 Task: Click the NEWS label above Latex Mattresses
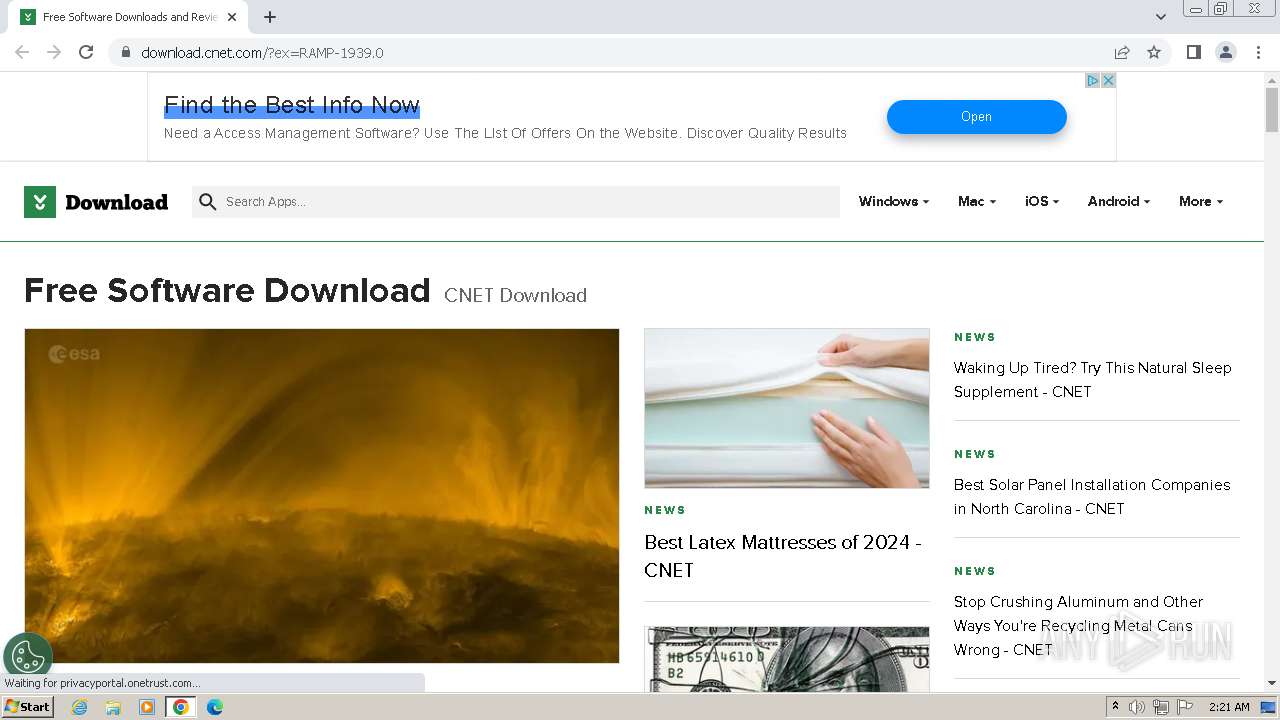click(665, 510)
